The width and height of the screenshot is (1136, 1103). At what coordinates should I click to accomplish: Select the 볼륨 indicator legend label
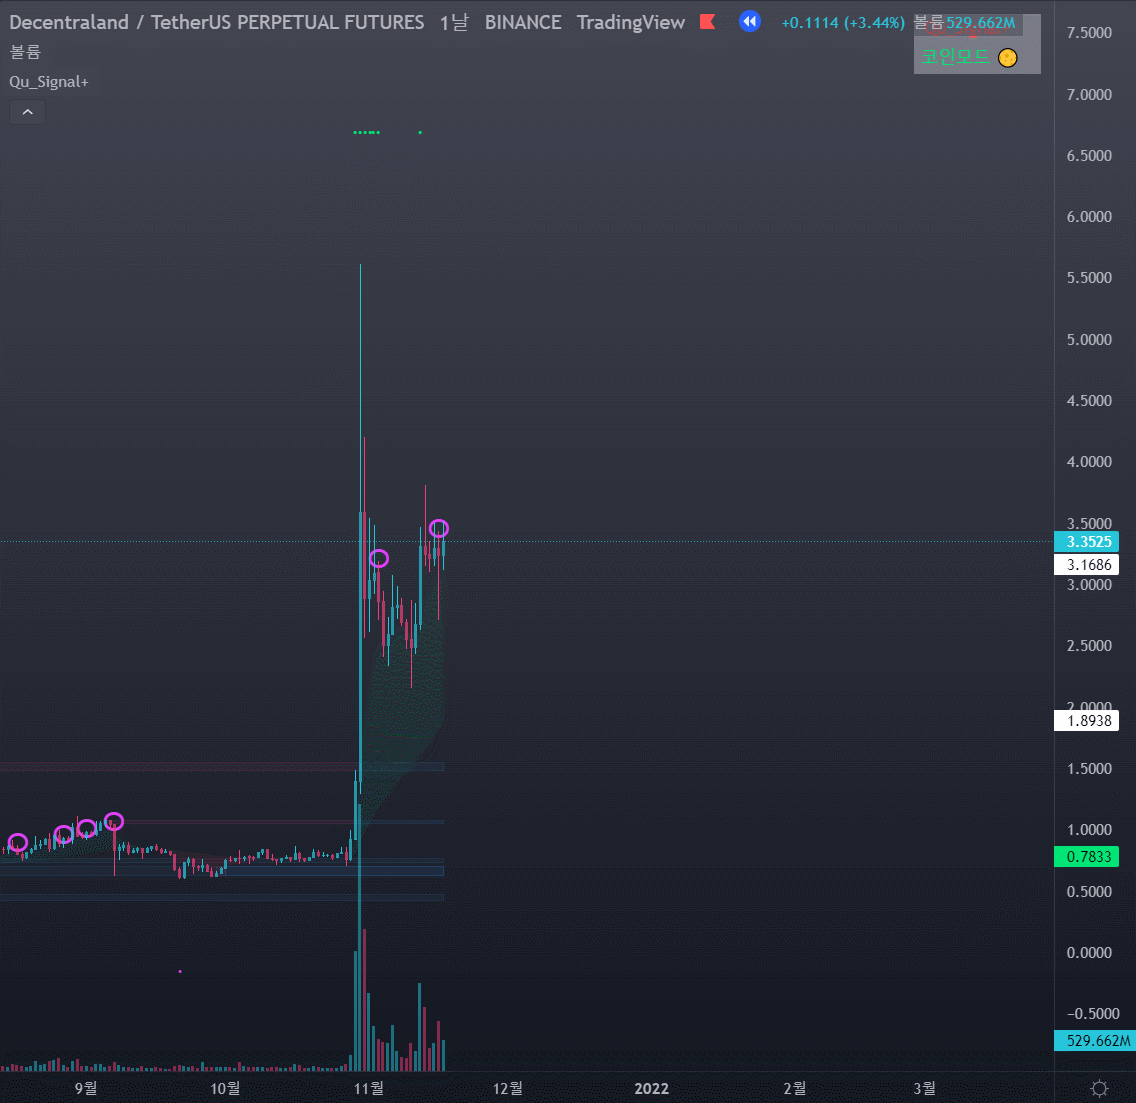click(25, 52)
